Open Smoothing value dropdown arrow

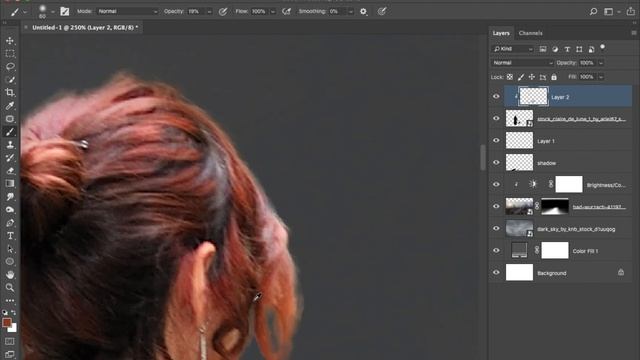click(x=350, y=12)
